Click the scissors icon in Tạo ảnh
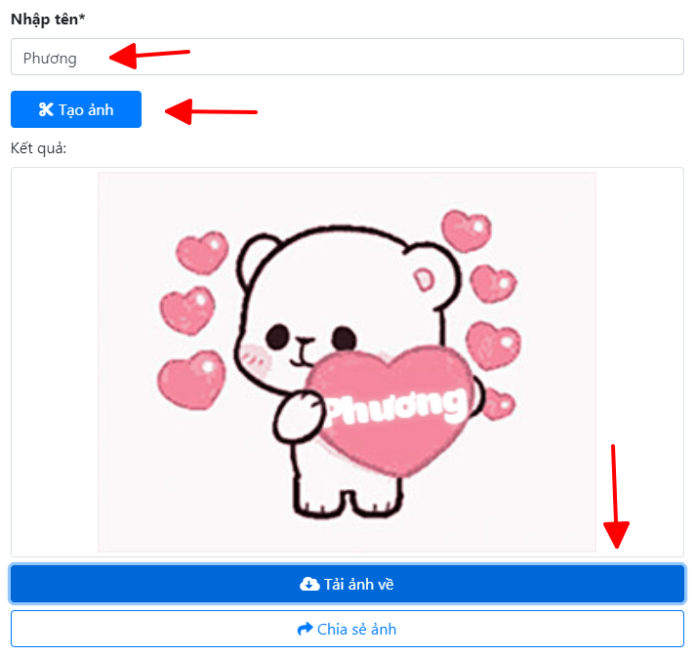 pyautogui.click(x=45, y=110)
